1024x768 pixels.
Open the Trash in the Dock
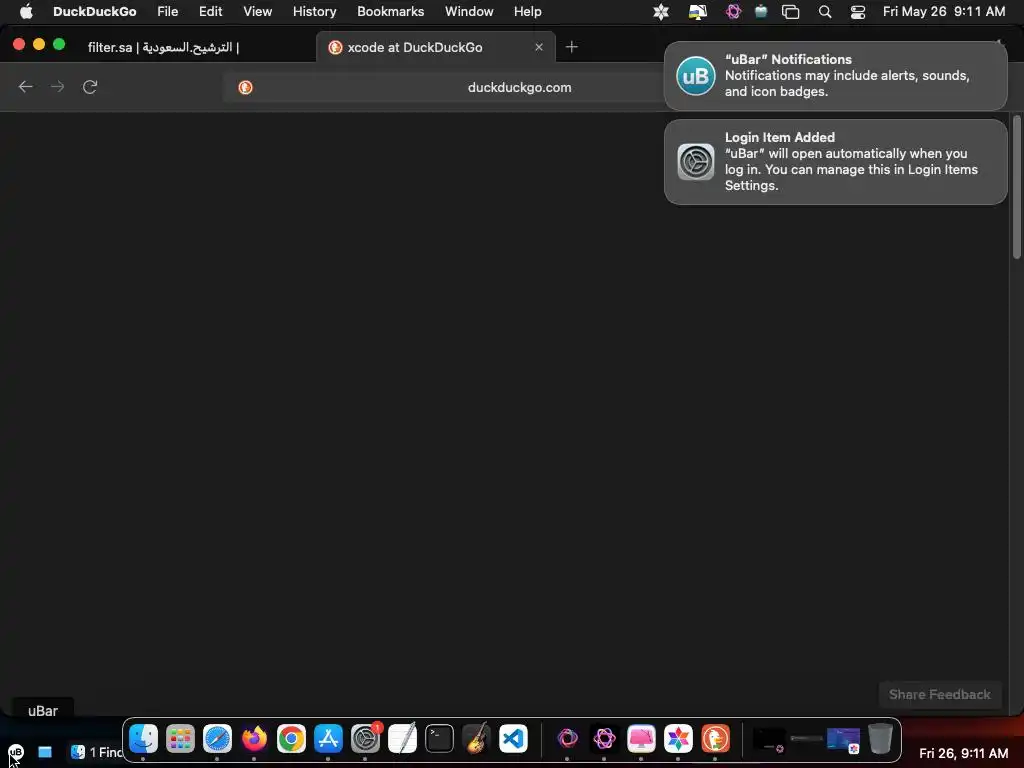pyautogui.click(x=880, y=739)
